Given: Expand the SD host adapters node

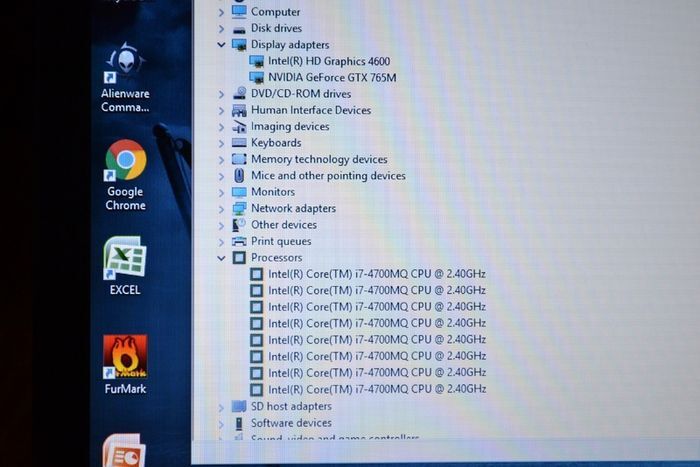Looking at the screenshot, I should click(x=221, y=407).
